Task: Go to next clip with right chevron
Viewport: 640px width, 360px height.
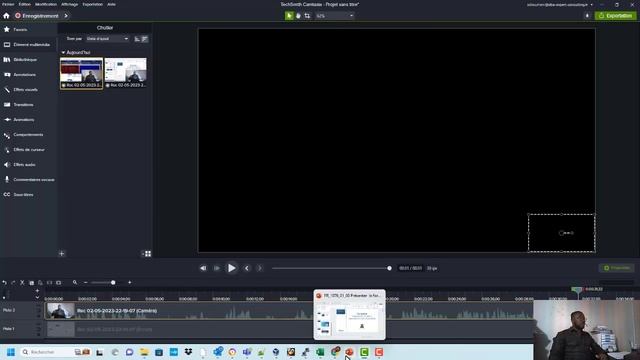Action: point(260,268)
